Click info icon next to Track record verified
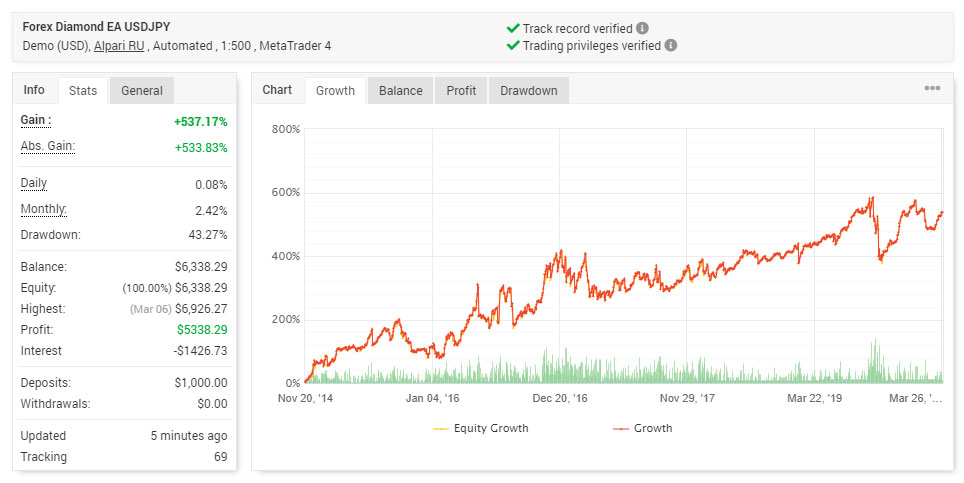This screenshot has width=964, height=483. point(642,28)
